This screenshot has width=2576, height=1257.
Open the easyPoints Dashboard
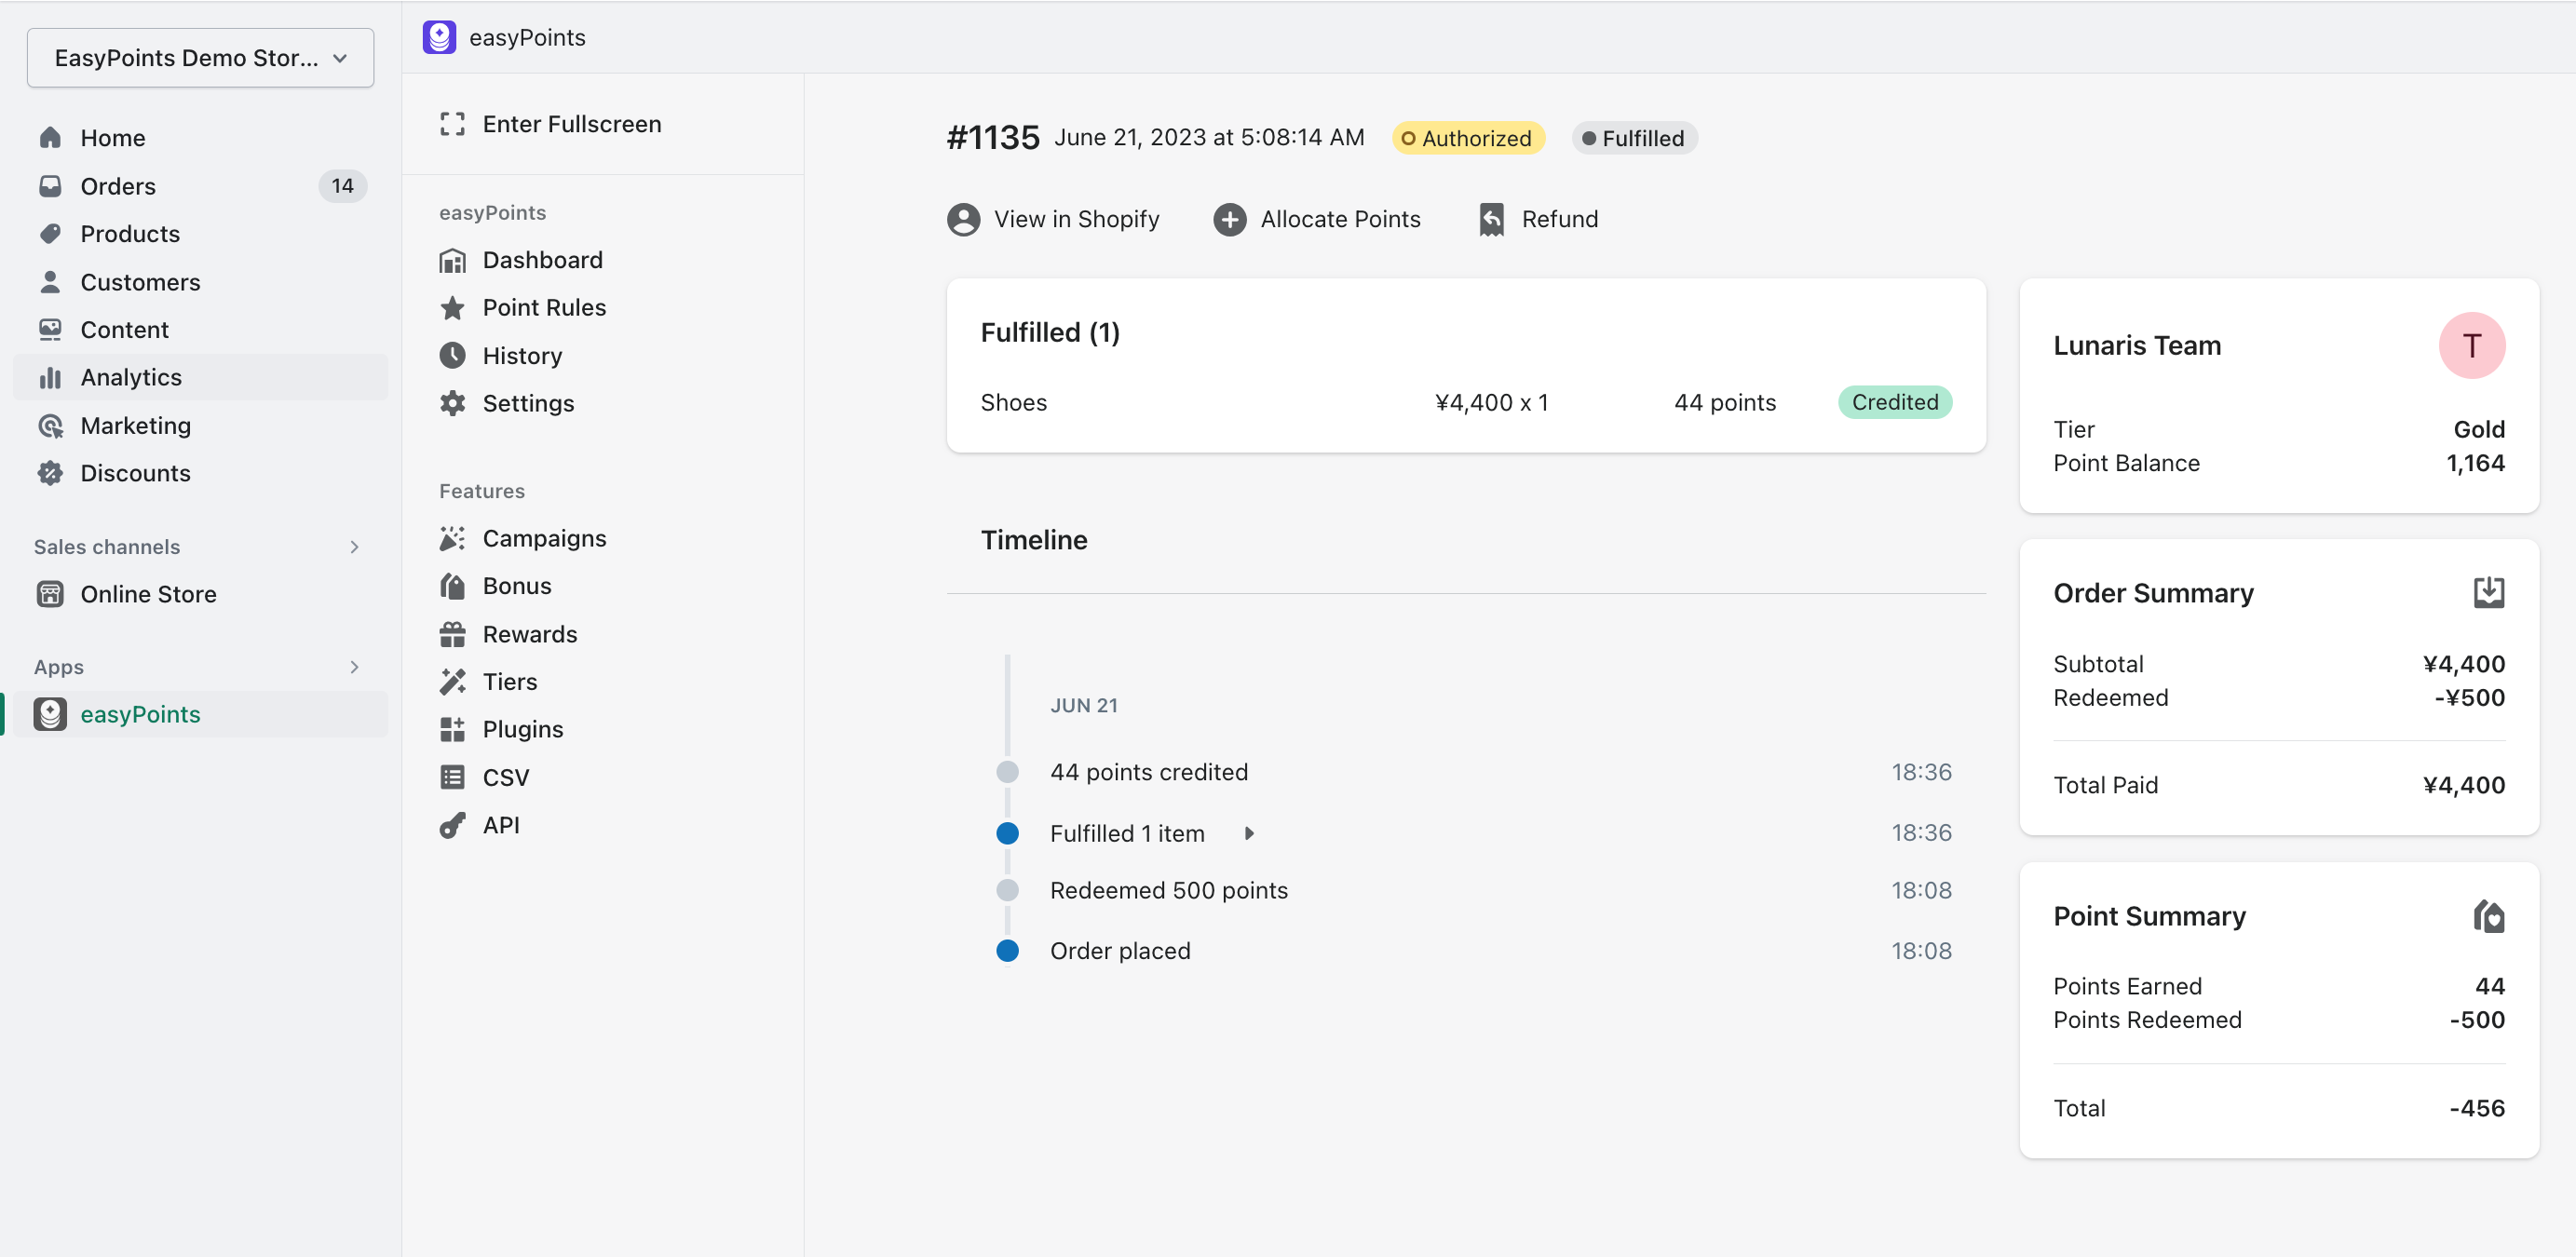coord(543,259)
